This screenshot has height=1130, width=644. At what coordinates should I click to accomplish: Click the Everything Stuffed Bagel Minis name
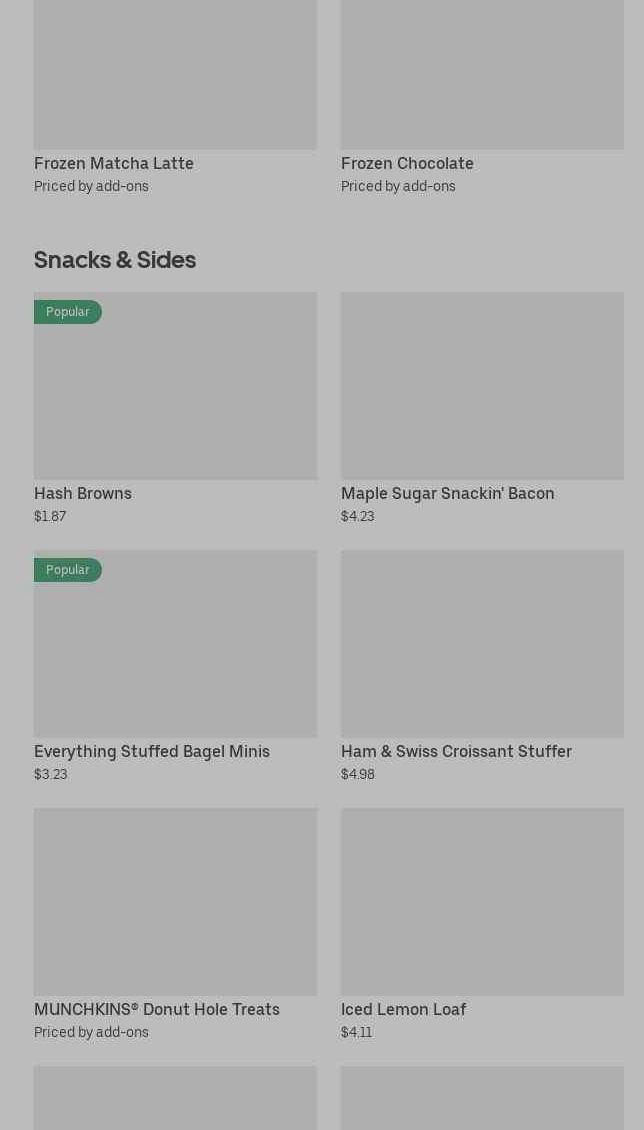pos(152,751)
